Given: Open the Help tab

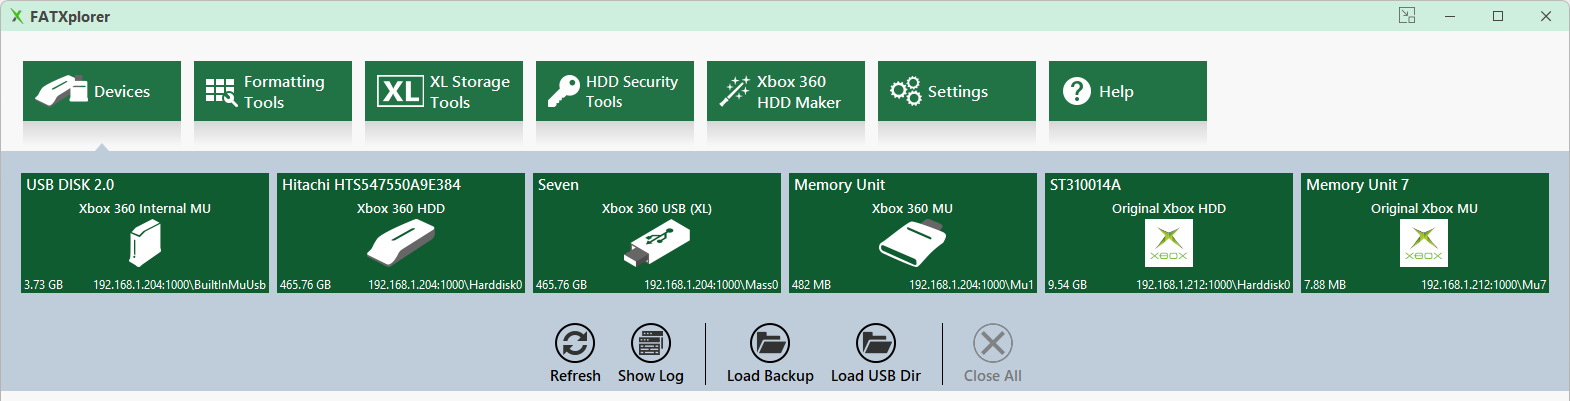Looking at the screenshot, I should point(1128,91).
